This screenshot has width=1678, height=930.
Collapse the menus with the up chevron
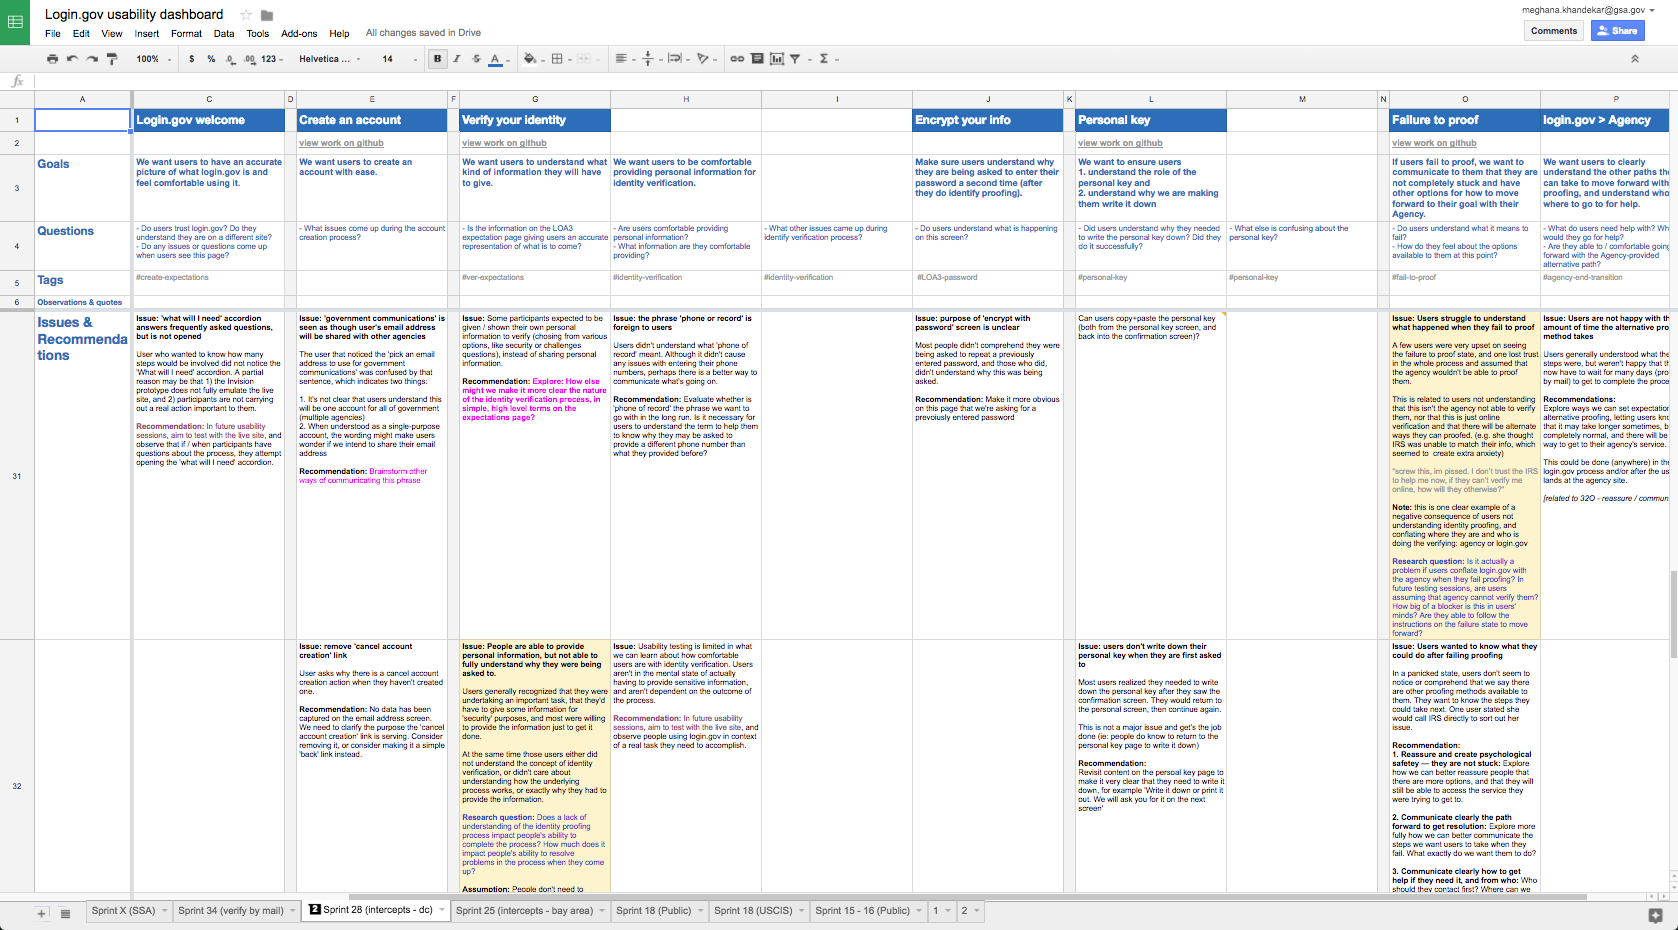pyautogui.click(x=1635, y=59)
